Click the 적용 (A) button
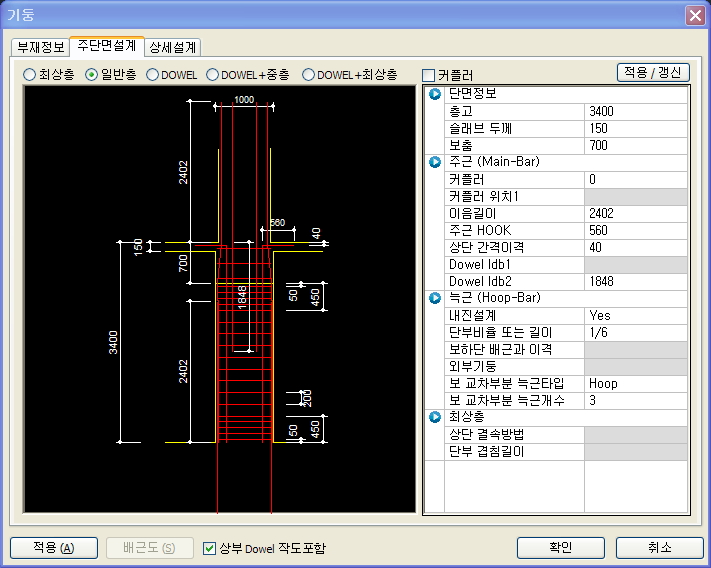The width and height of the screenshot is (711, 568). 54,548
